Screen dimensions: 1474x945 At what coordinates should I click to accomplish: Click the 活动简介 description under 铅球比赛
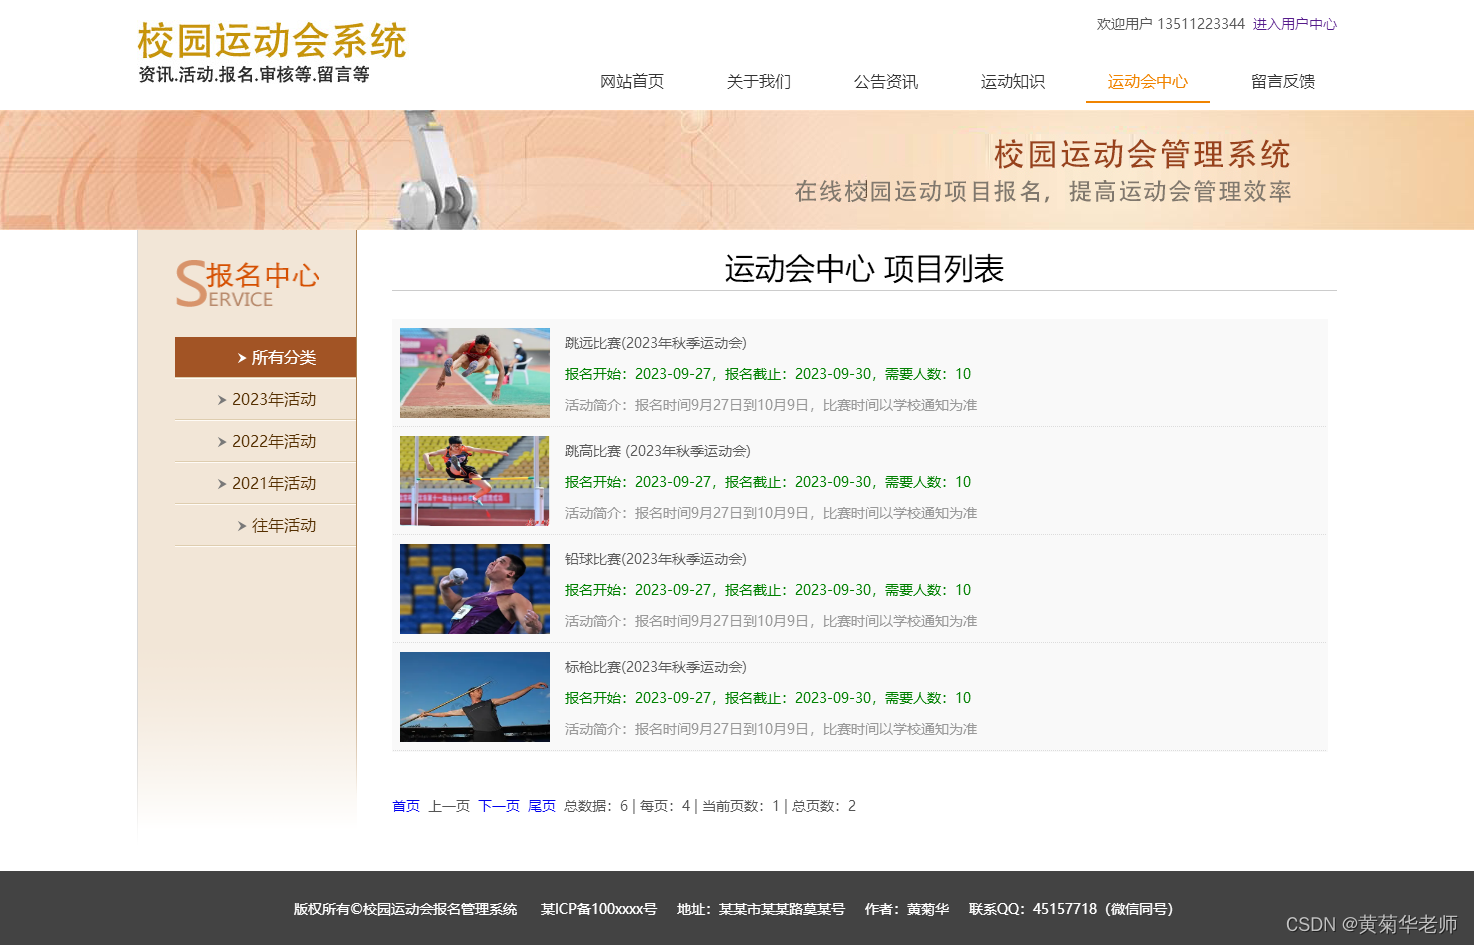point(771,621)
